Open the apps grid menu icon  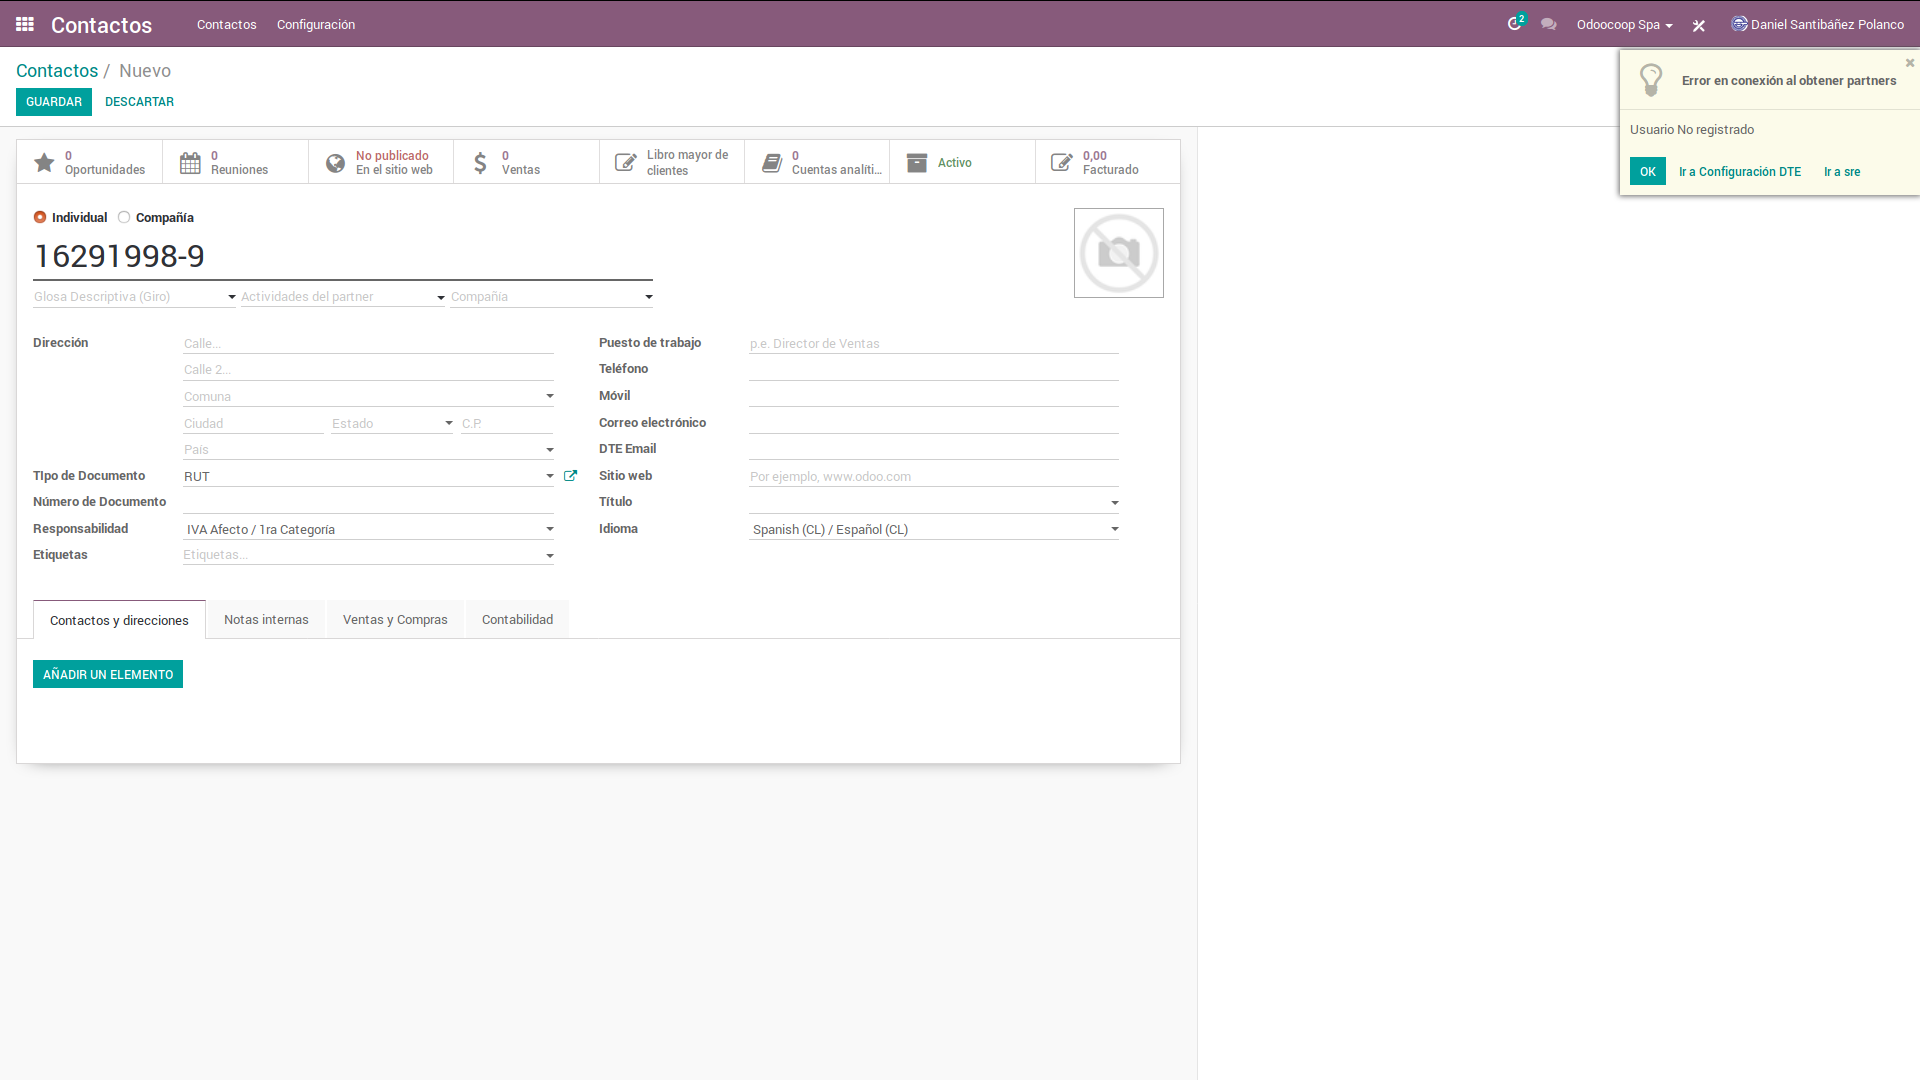pyautogui.click(x=25, y=24)
